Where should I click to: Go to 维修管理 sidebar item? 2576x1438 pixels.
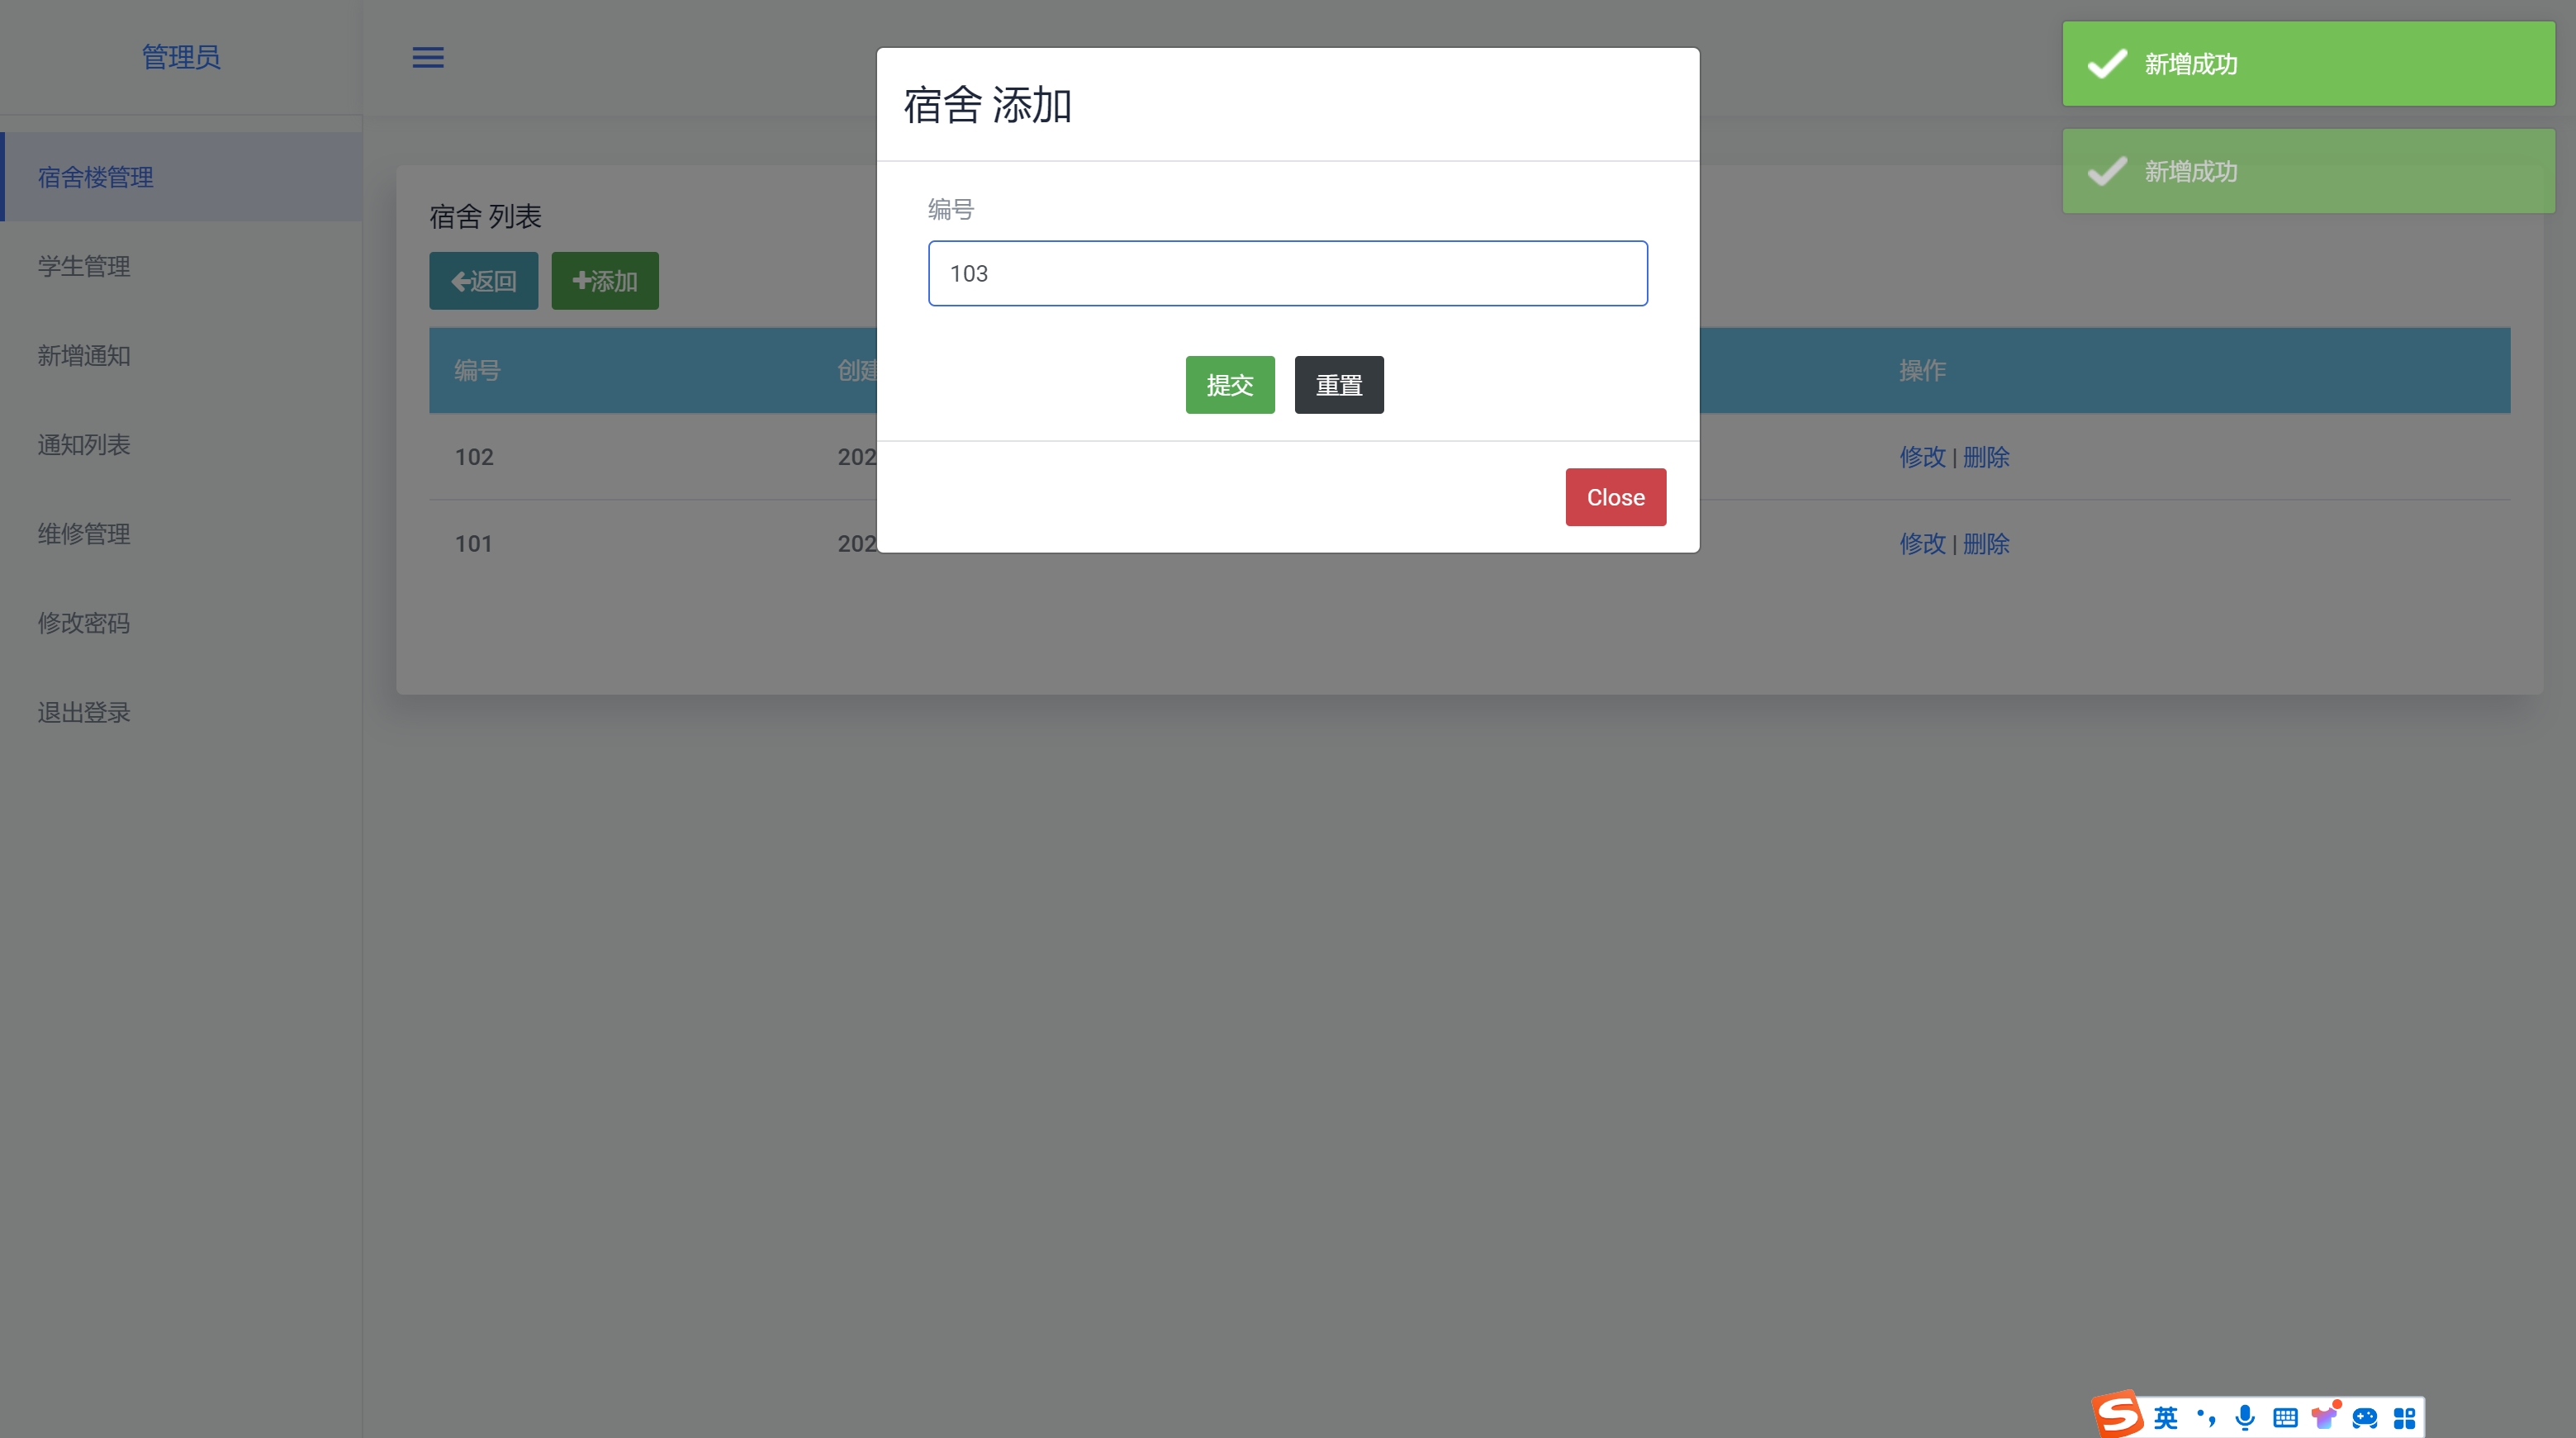[84, 534]
